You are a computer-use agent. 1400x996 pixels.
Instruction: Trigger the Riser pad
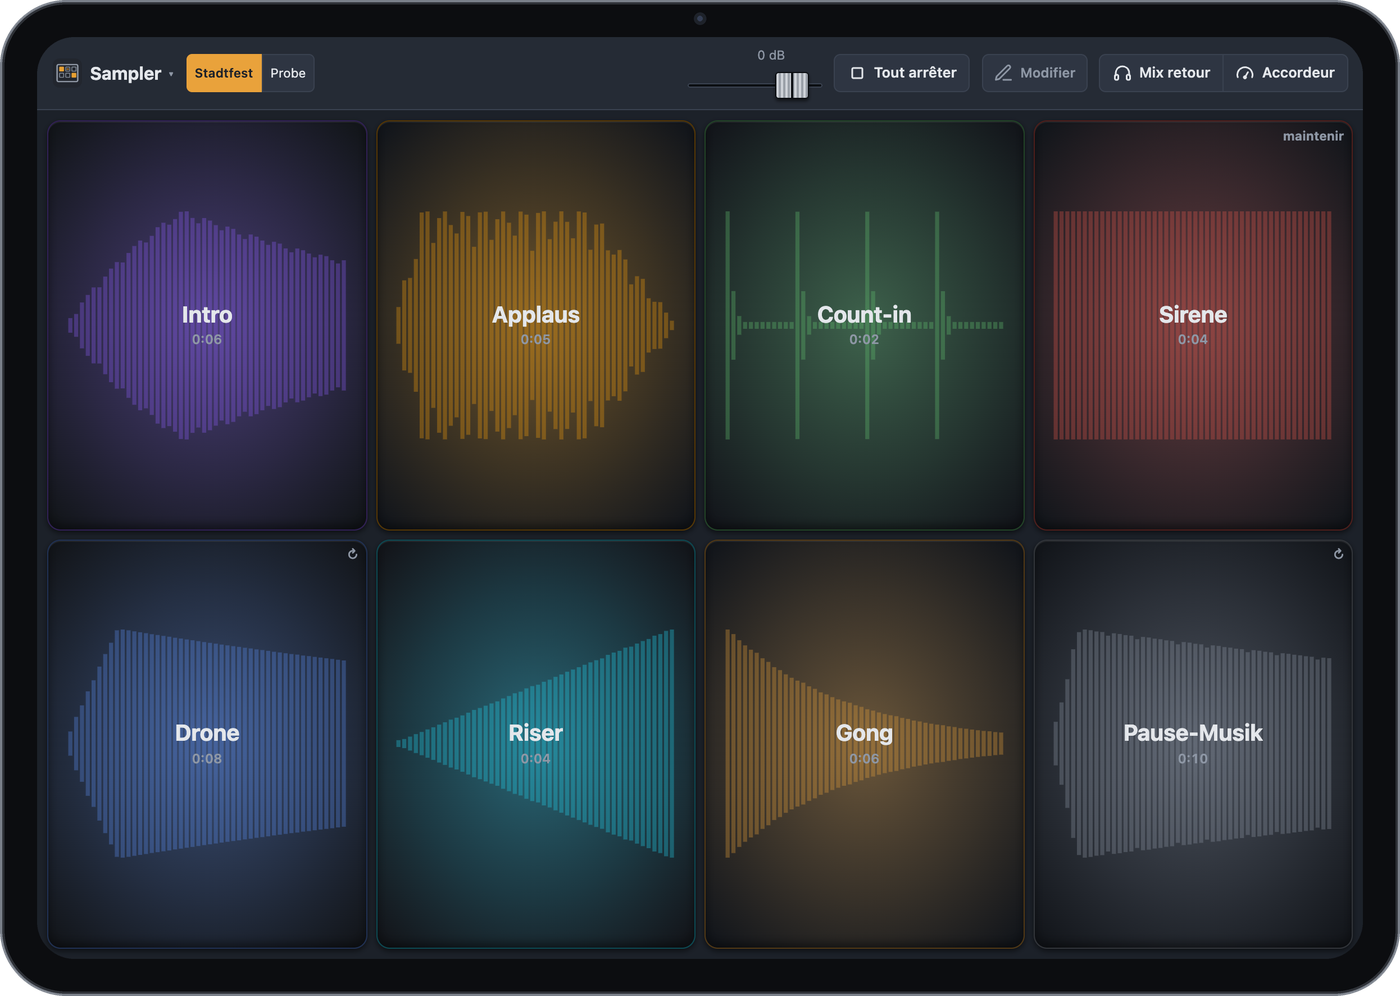(x=536, y=745)
